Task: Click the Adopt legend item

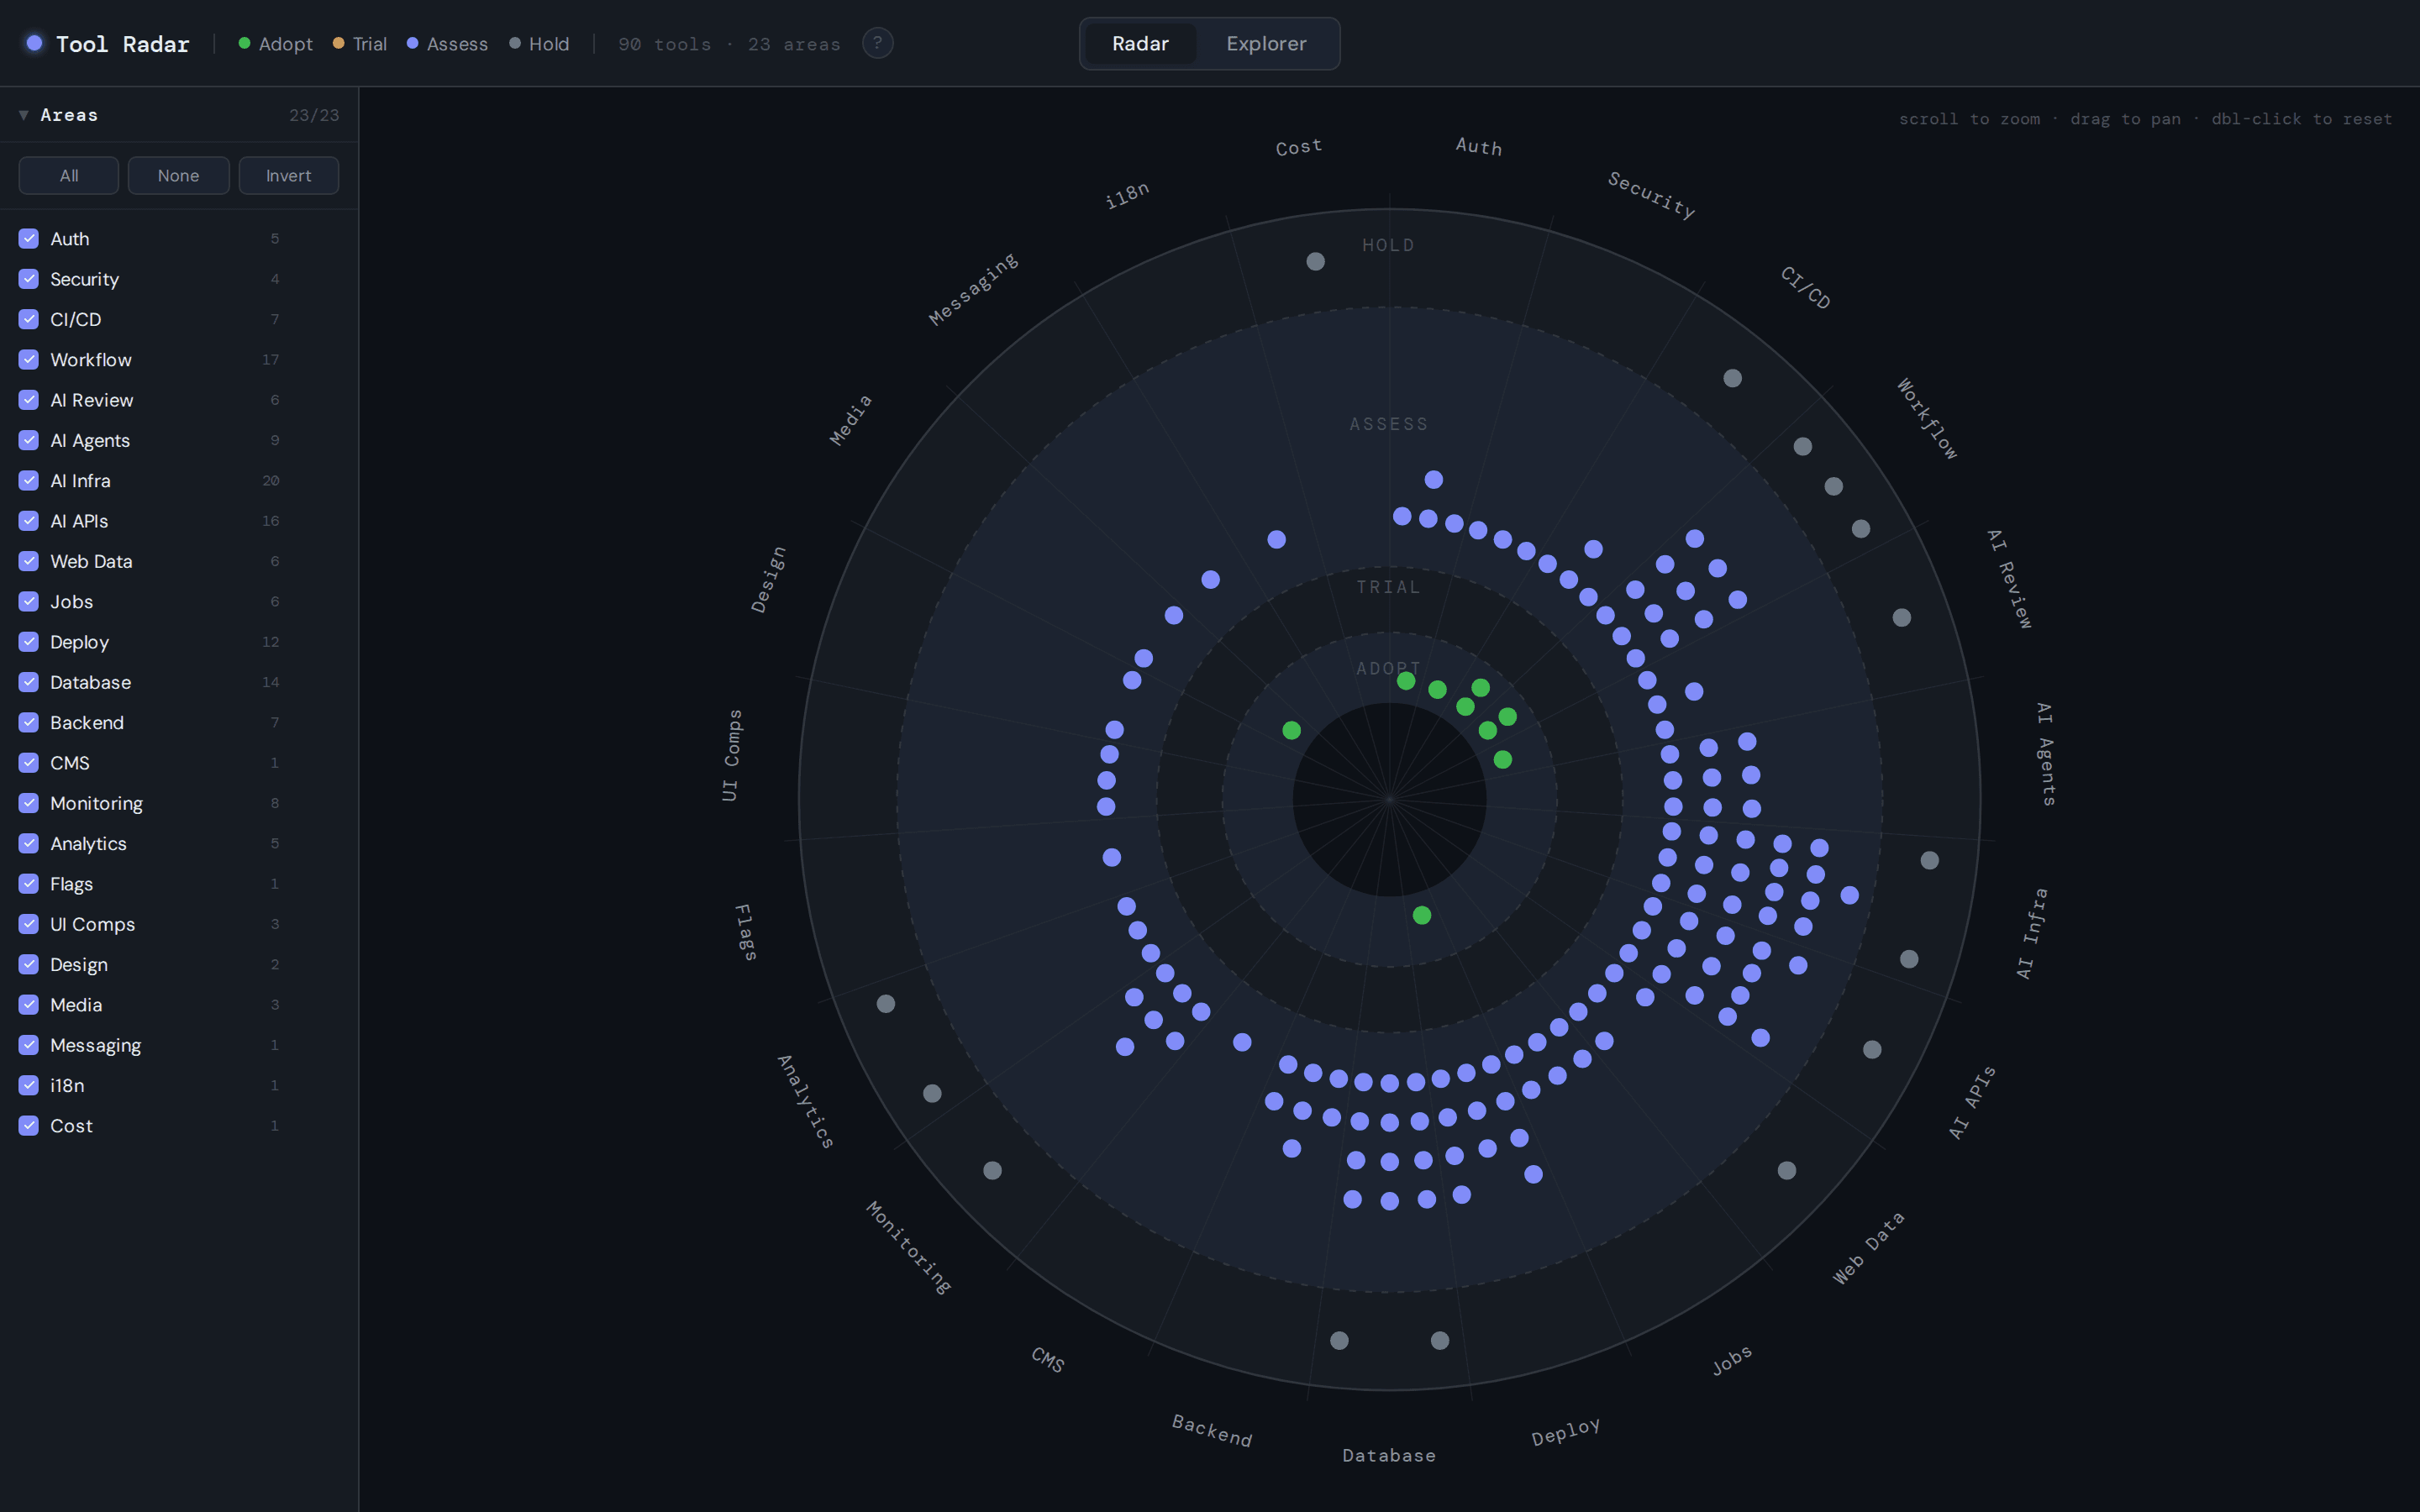Action: click(x=275, y=44)
